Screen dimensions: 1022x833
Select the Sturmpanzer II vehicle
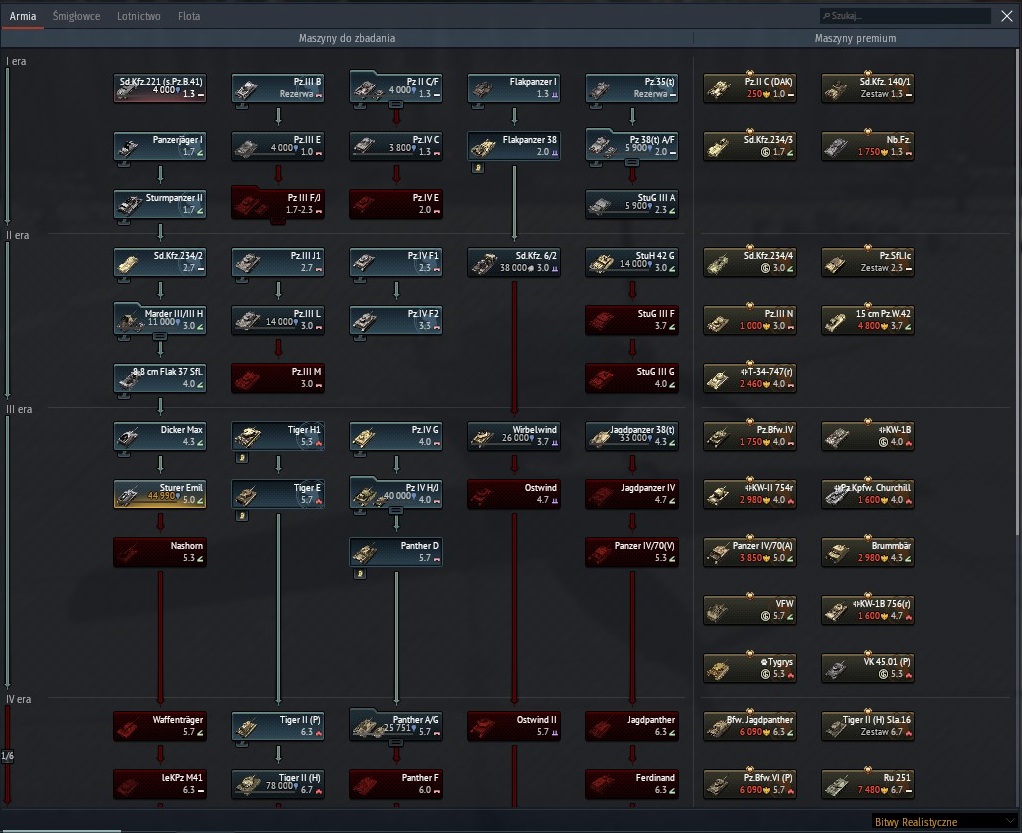[160, 204]
